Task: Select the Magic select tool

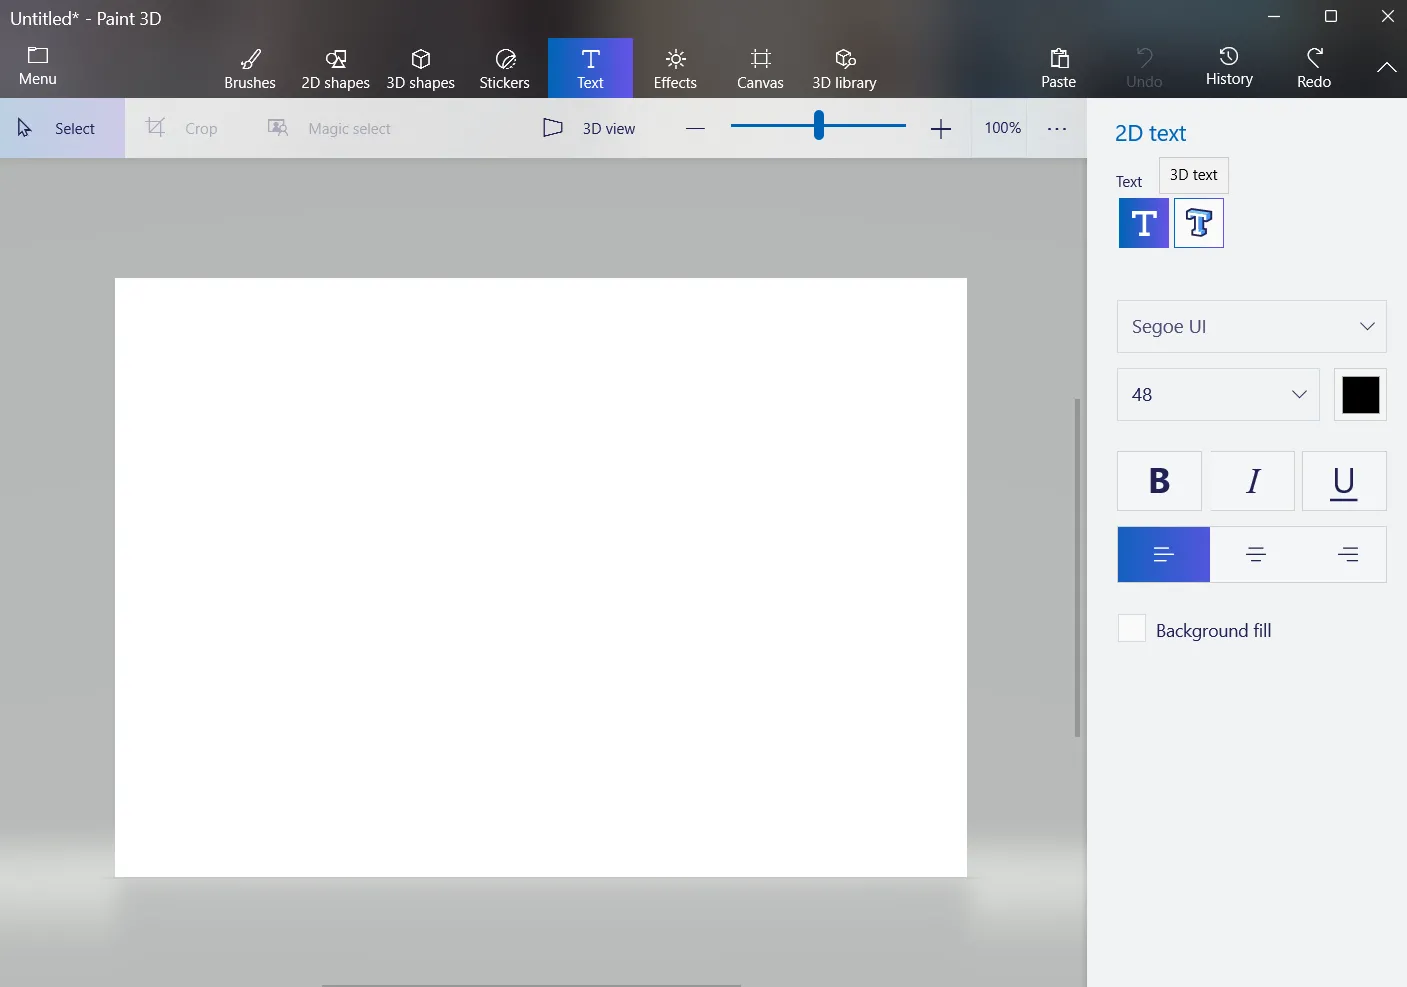Action: (x=330, y=128)
